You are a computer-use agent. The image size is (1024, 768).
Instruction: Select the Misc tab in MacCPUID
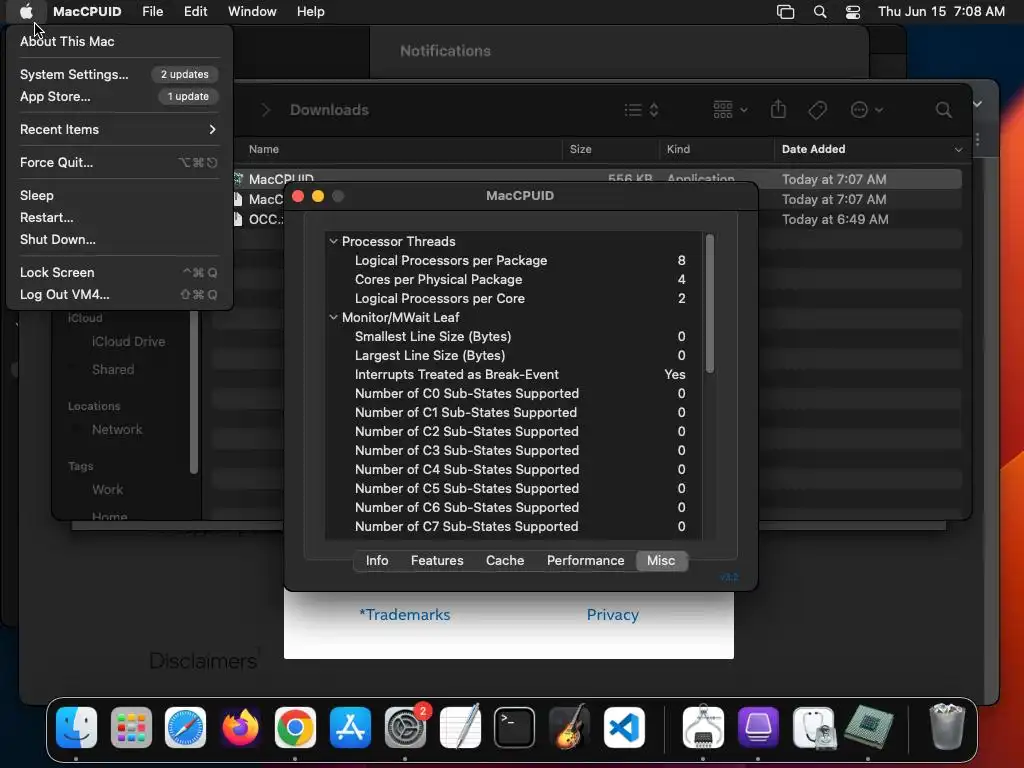[661, 560]
